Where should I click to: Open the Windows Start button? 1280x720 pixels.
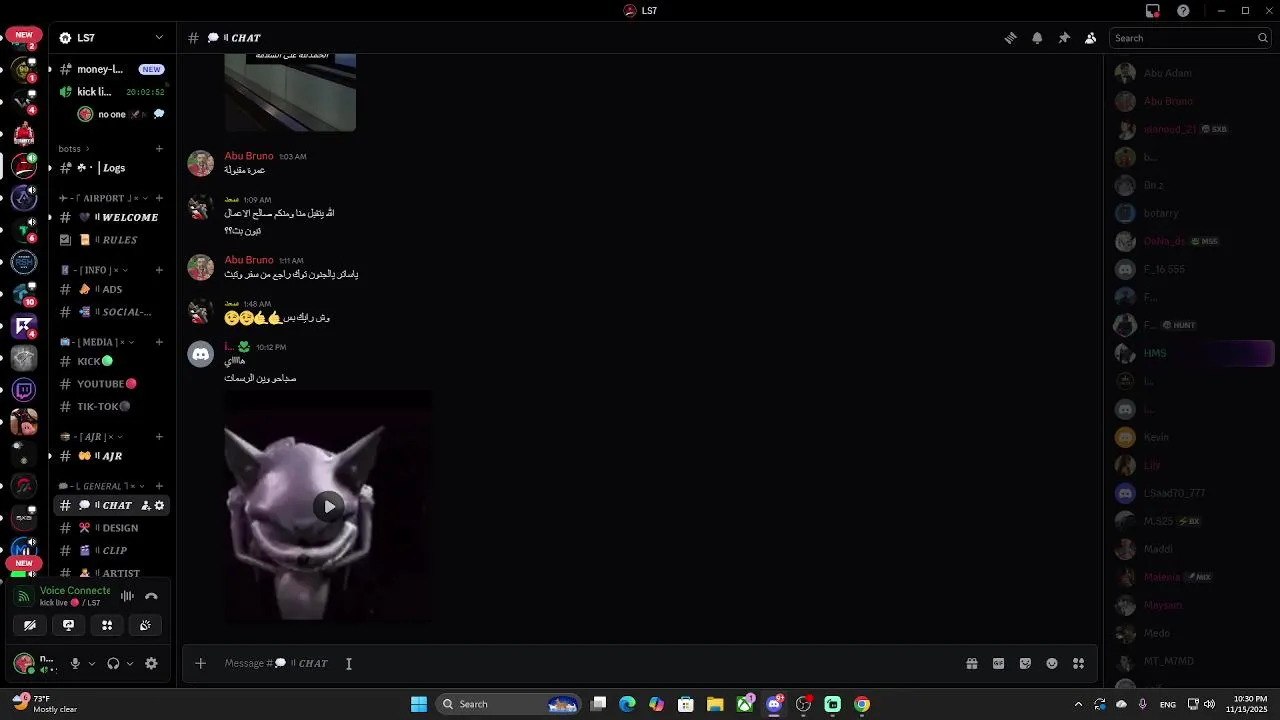click(x=419, y=704)
